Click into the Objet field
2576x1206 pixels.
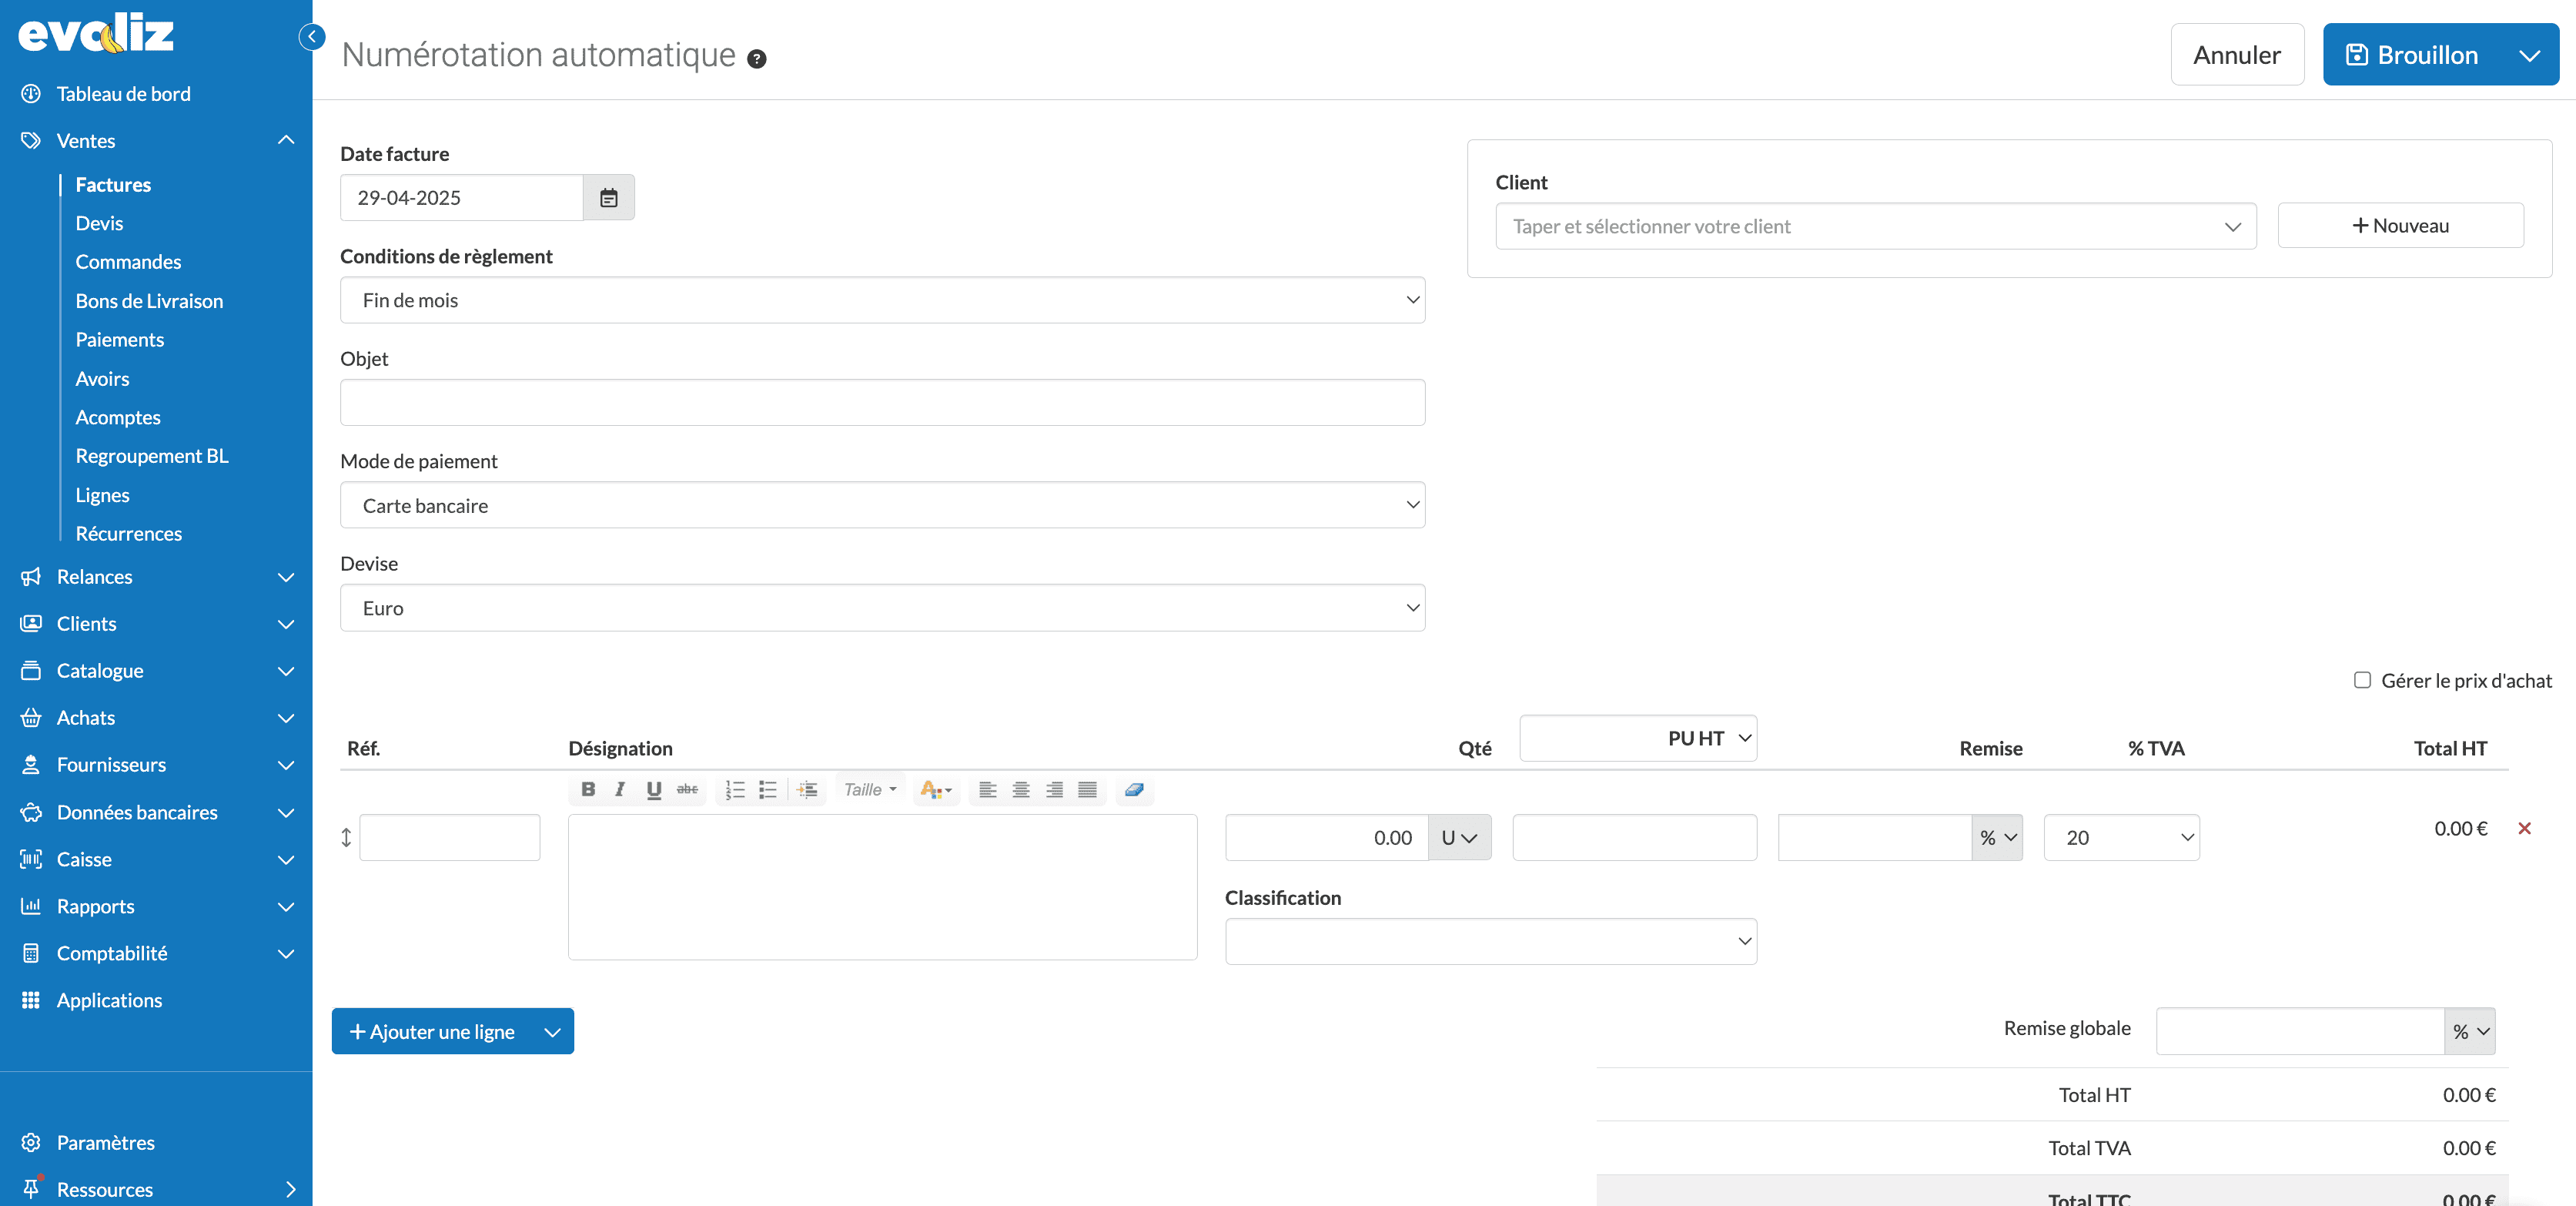pyautogui.click(x=882, y=403)
